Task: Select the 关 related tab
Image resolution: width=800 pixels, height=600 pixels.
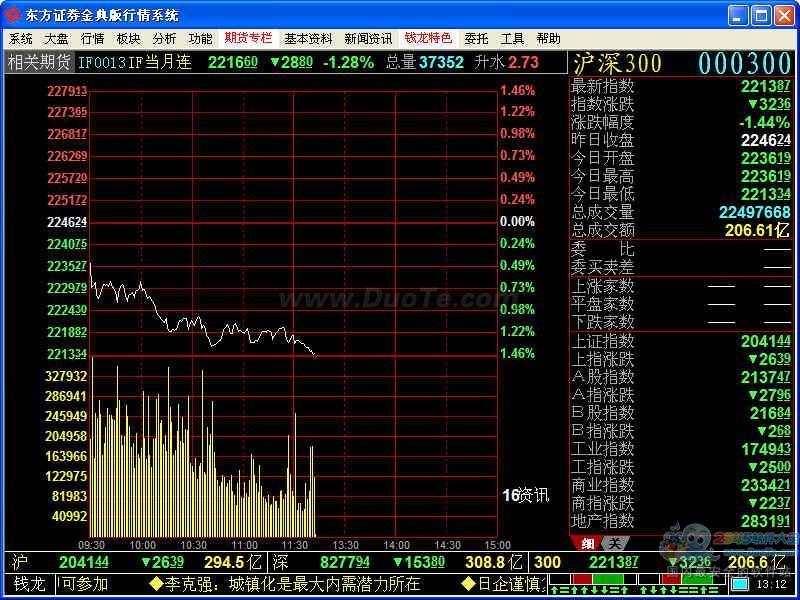Action: pyautogui.click(x=615, y=544)
